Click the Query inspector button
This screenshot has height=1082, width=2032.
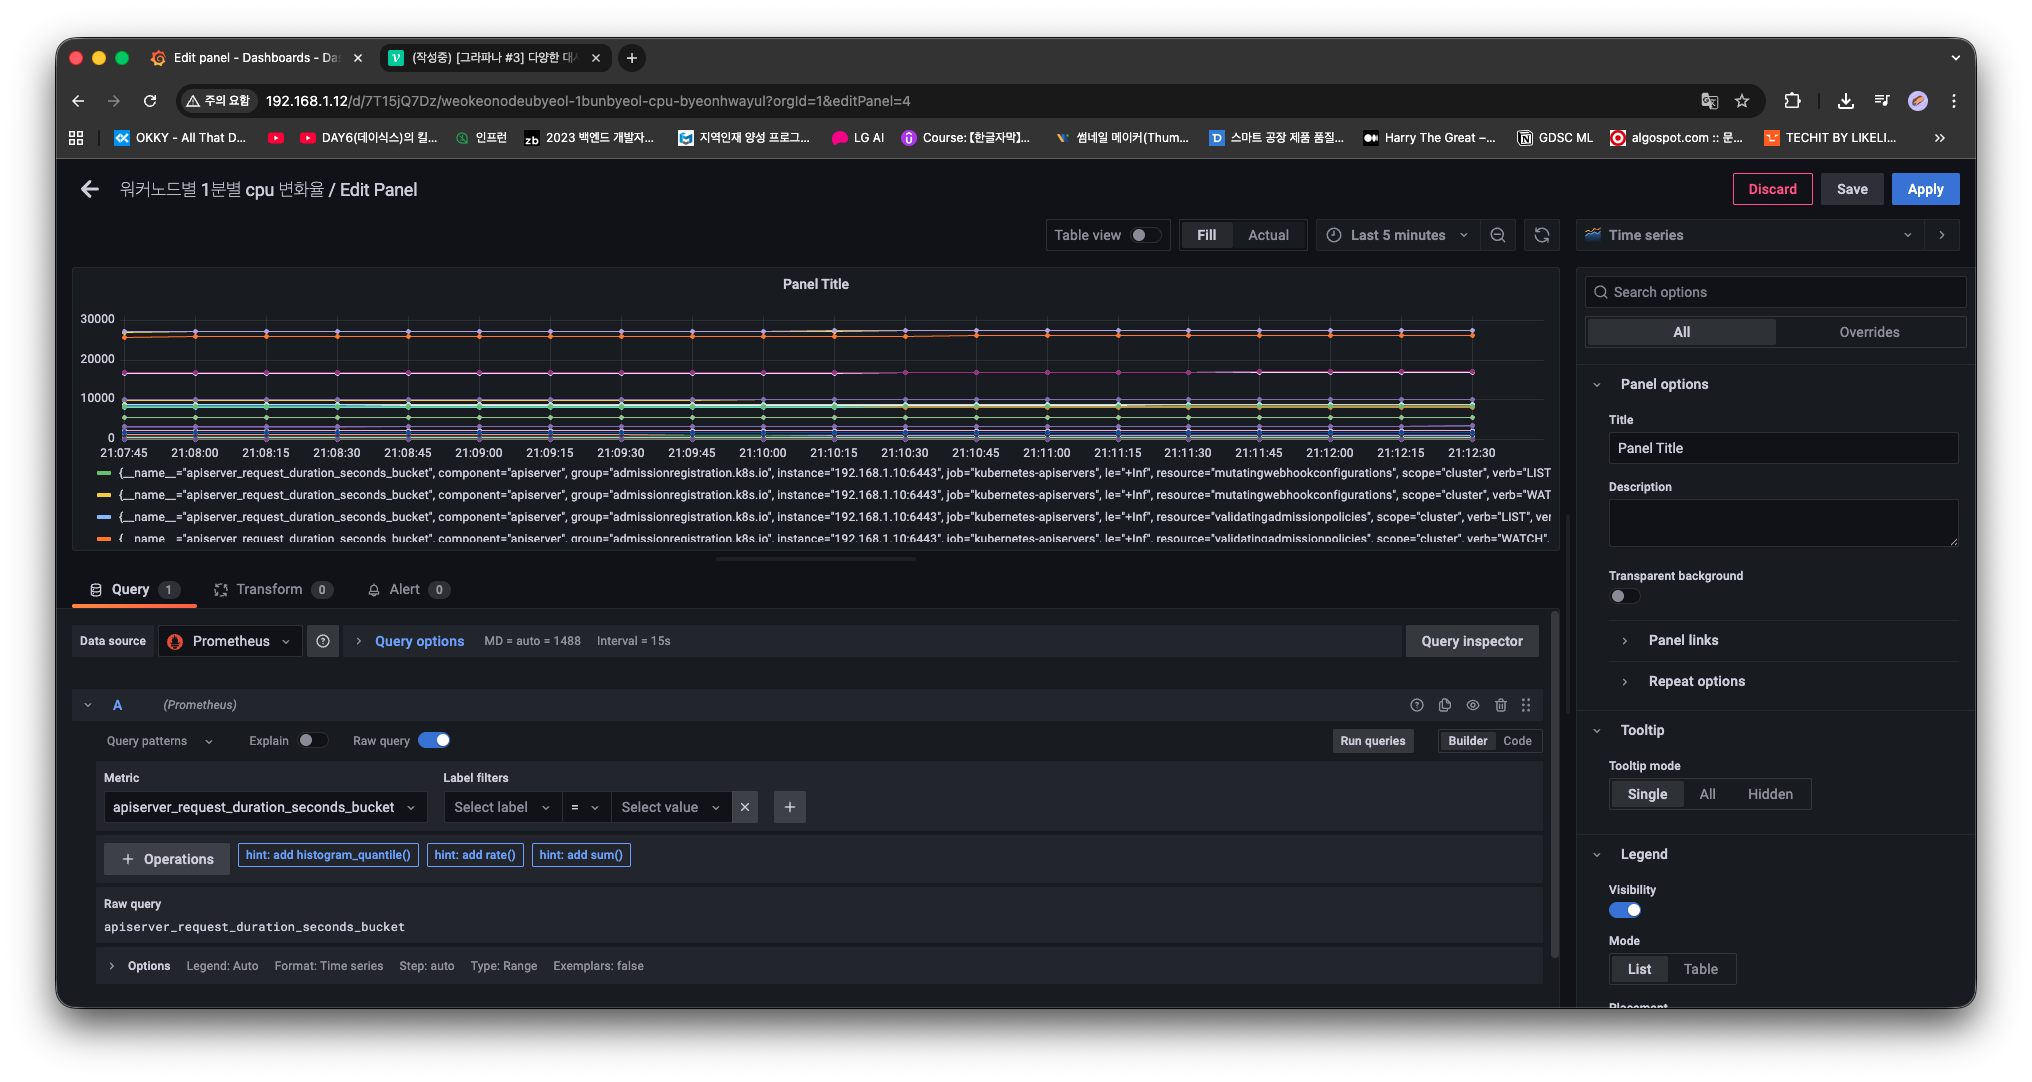coord(1471,641)
